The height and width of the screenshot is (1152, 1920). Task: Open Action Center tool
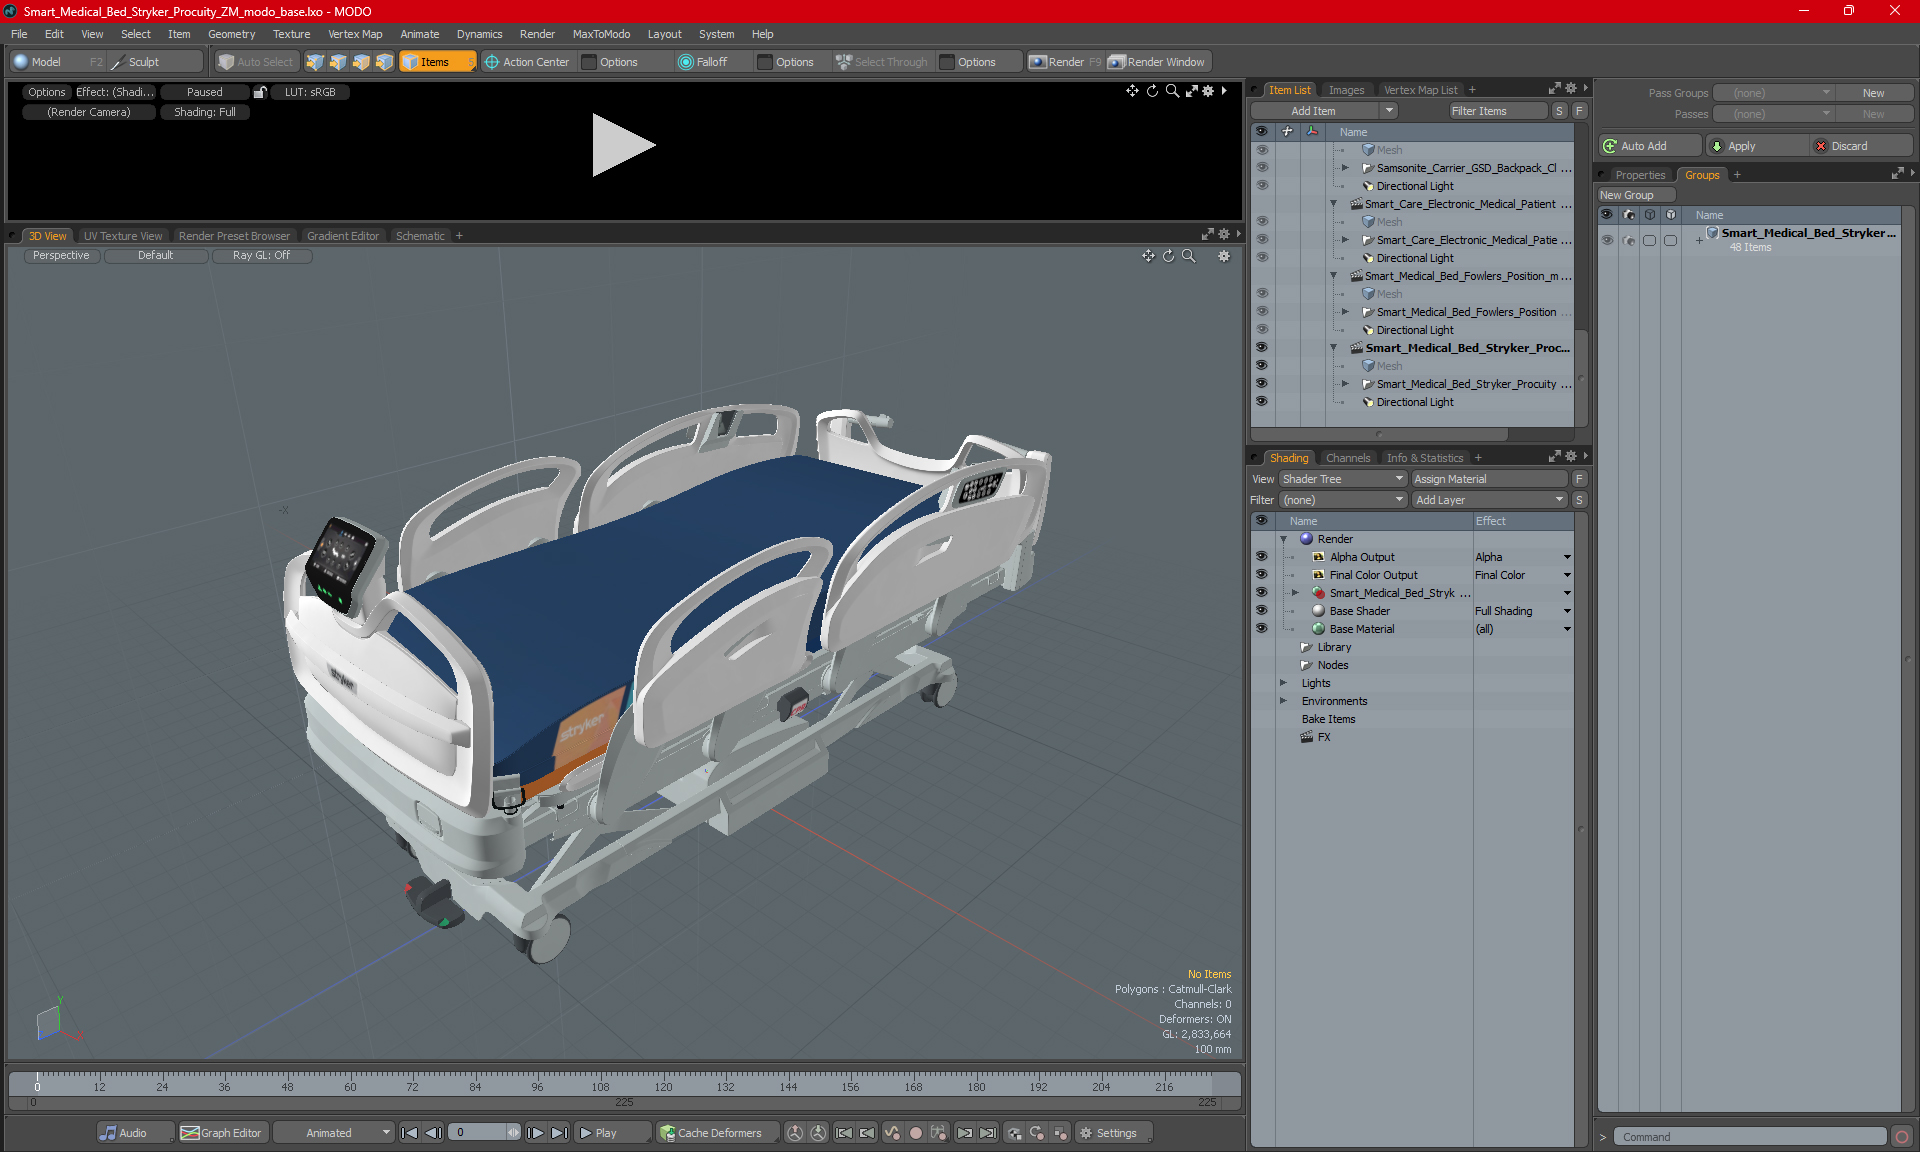pos(527,62)
